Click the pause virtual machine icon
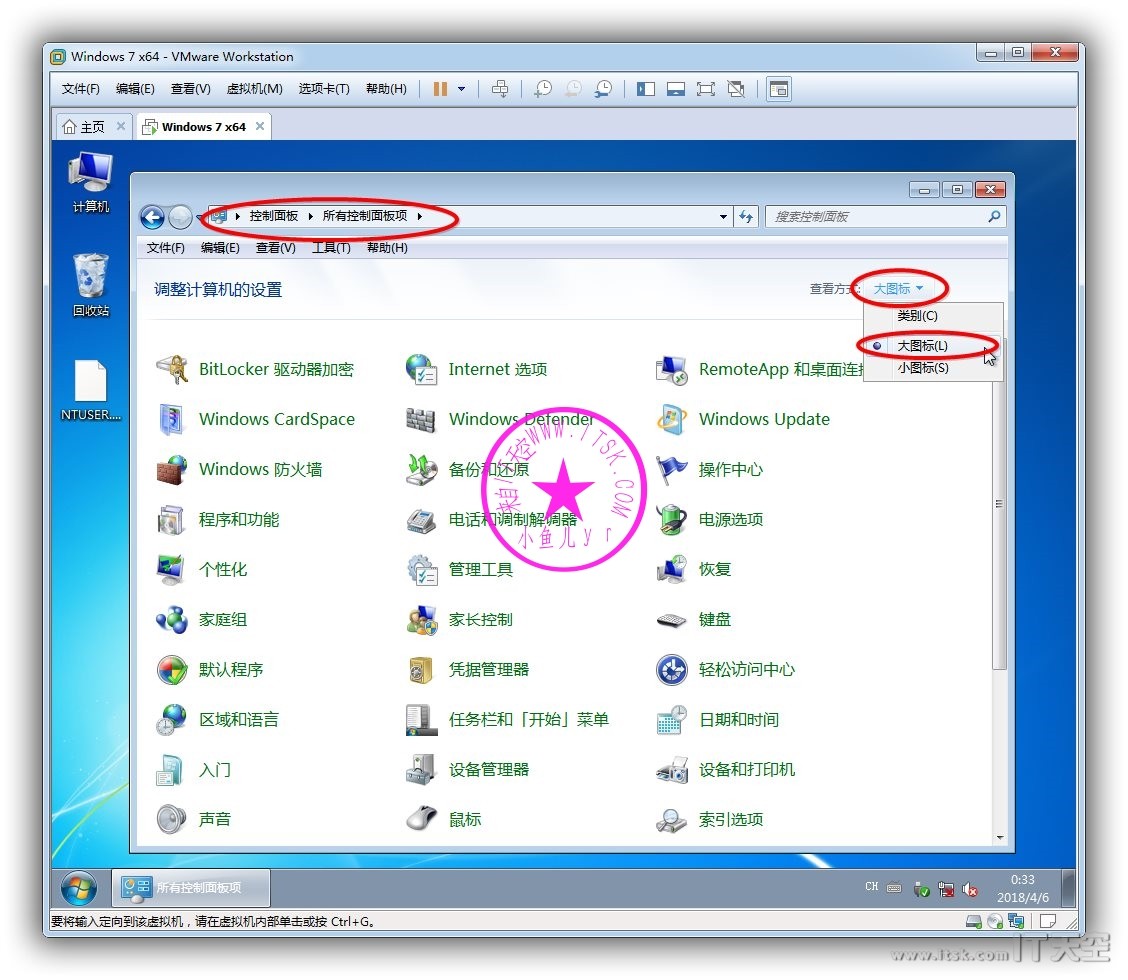1128x980 pixels. (x=440, y=89)
